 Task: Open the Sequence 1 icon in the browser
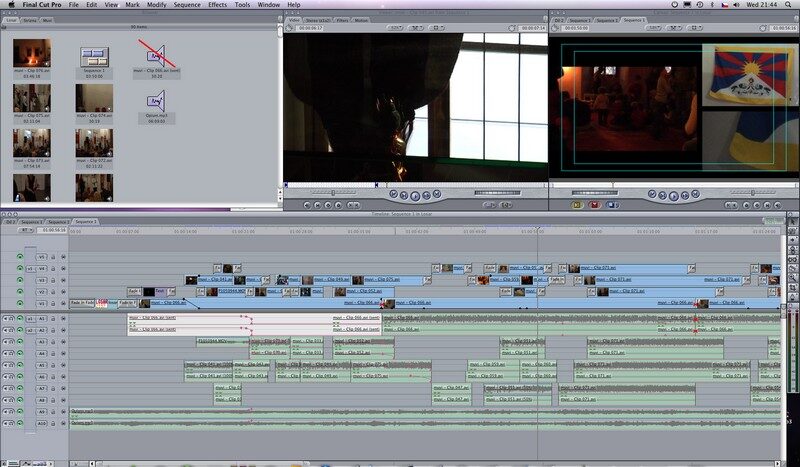(94, 58)
